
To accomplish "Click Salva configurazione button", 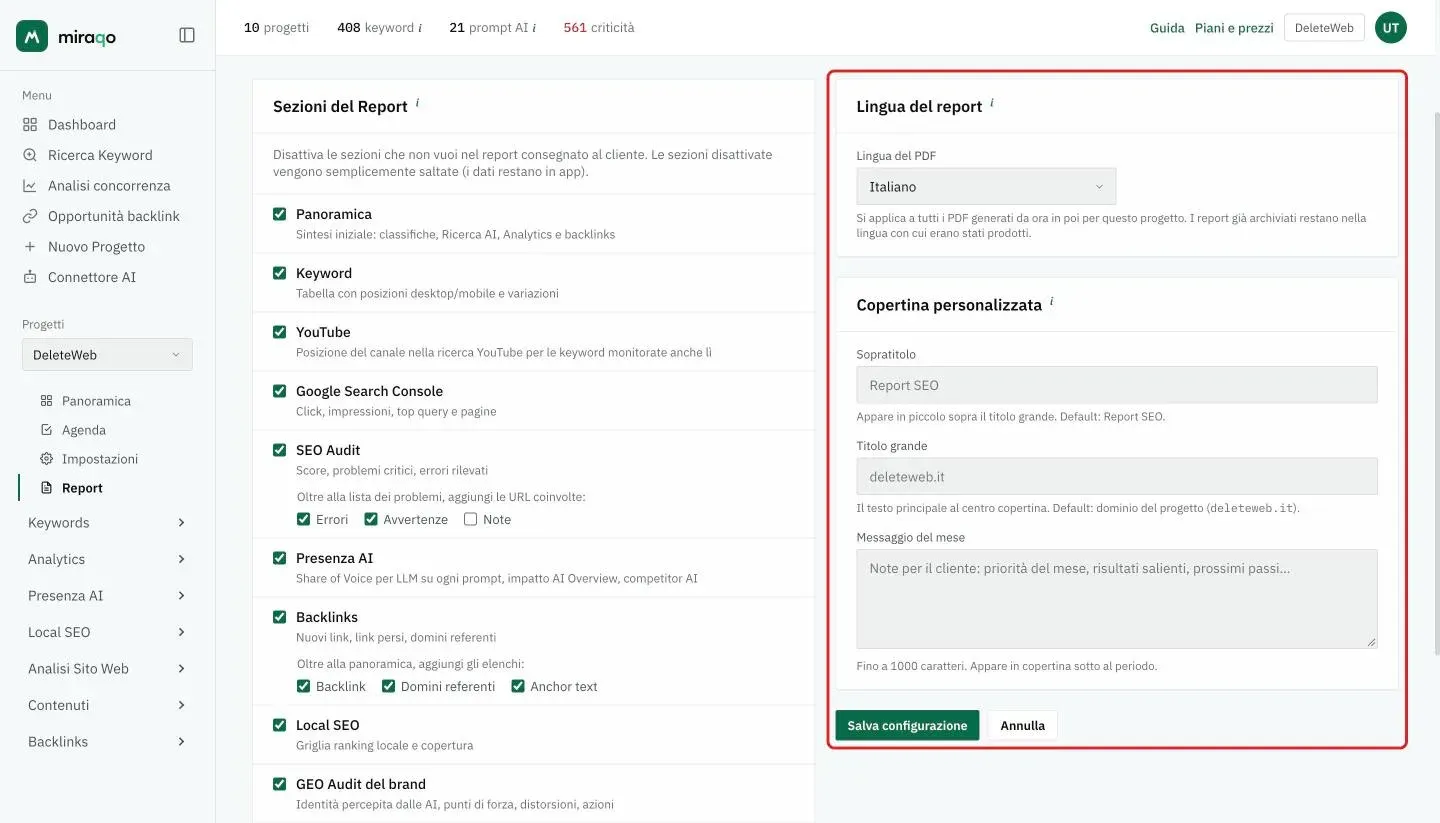I will coord(907,725).
